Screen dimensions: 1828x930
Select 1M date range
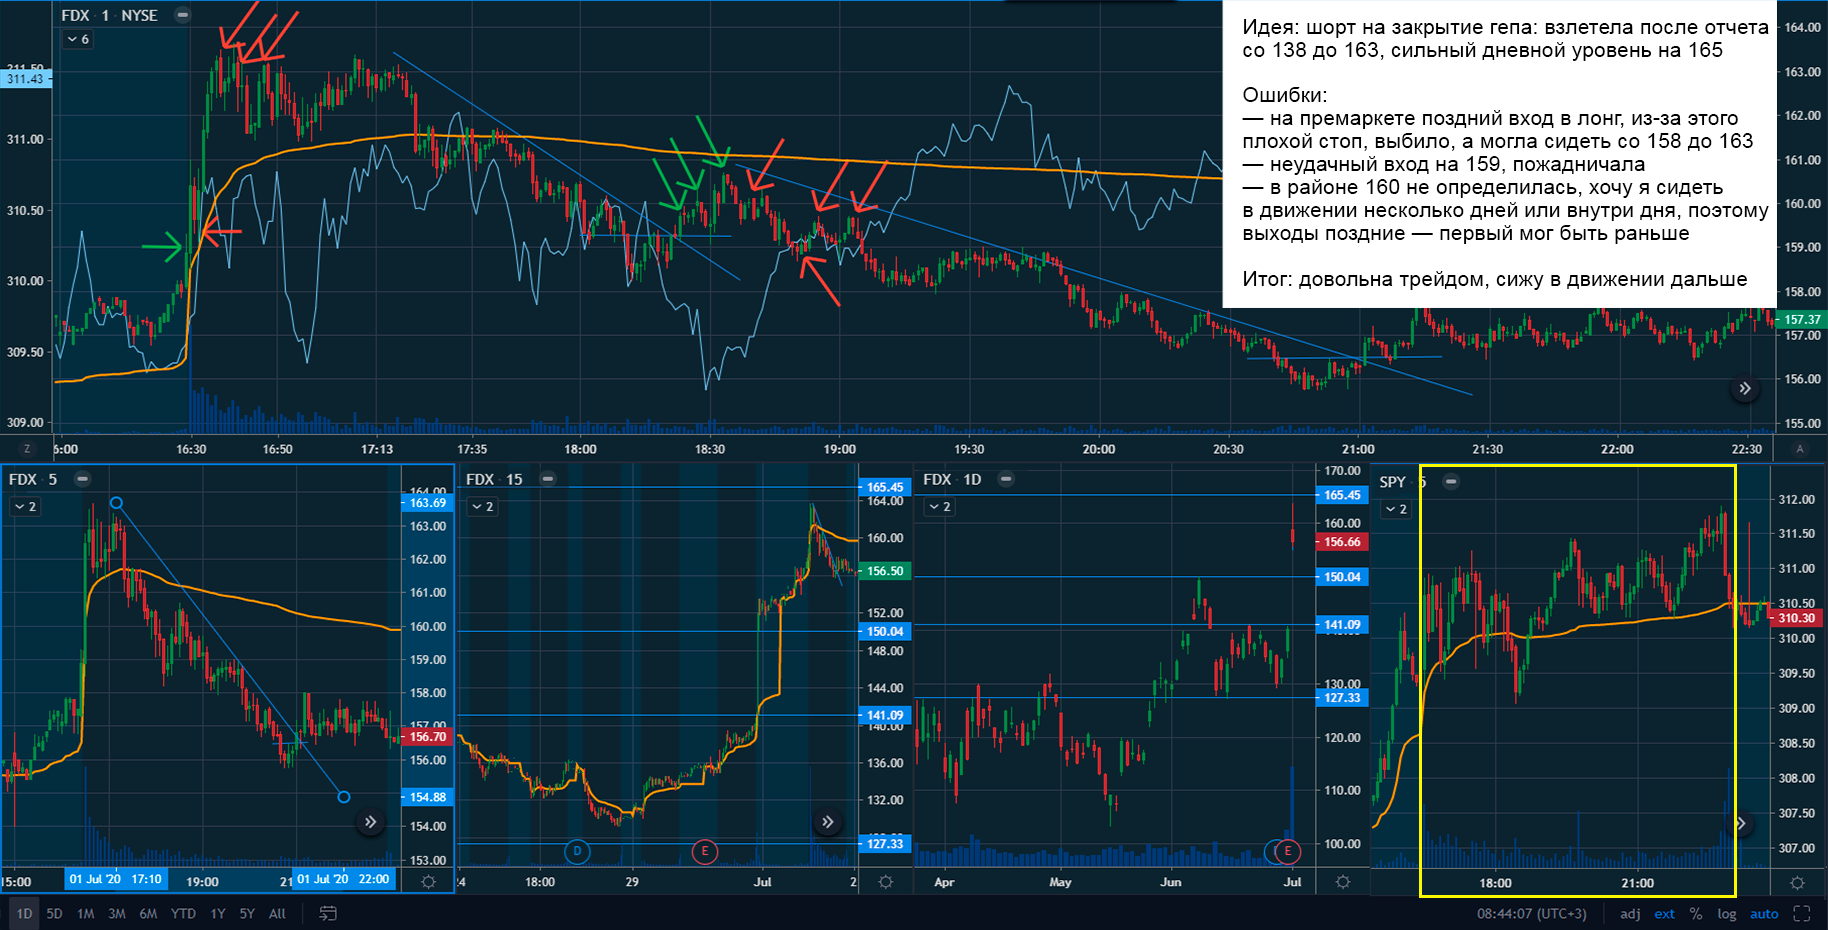pyautogui.click(x=86, y=913)
